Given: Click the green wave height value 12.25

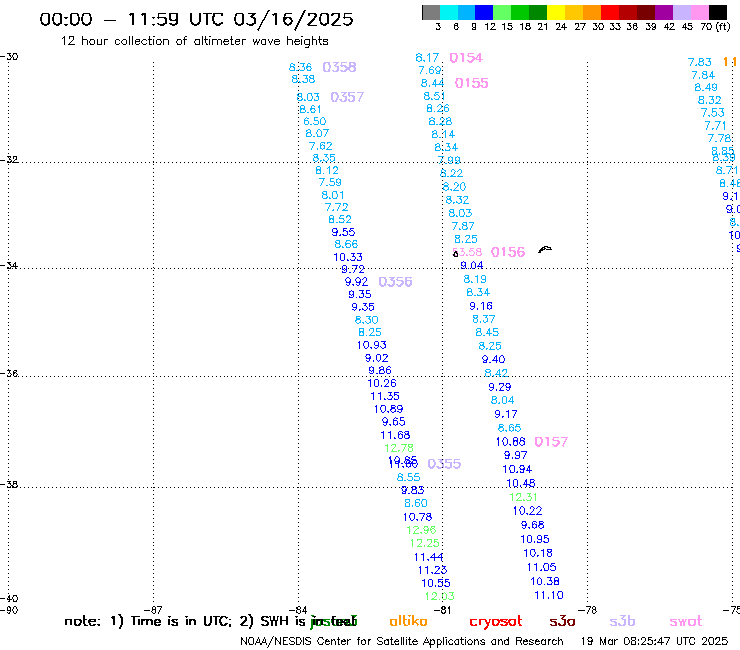Looking at the screenshot, I should [x=424, y=543].
